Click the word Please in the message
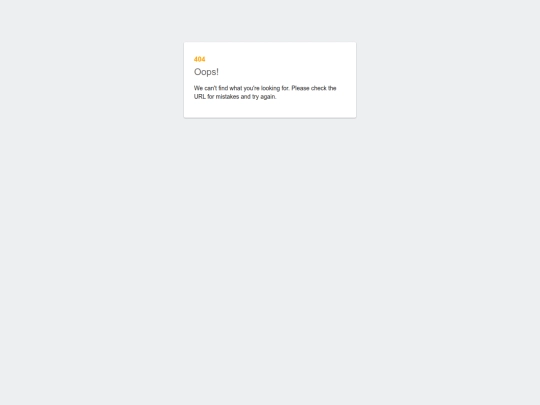540x405 pixels. click(x=301, y=88)
